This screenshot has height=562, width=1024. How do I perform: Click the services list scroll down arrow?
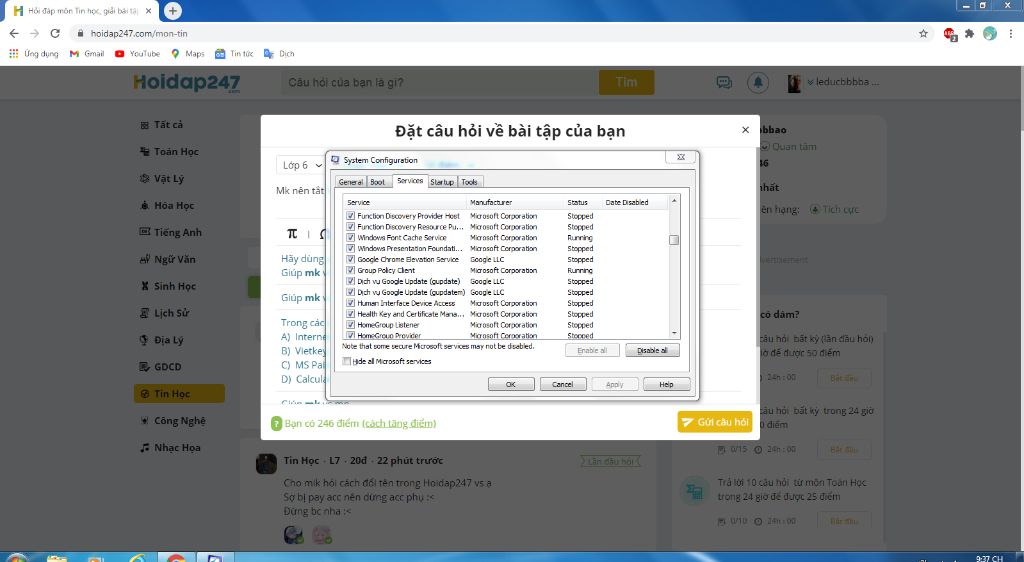[674, 333]
